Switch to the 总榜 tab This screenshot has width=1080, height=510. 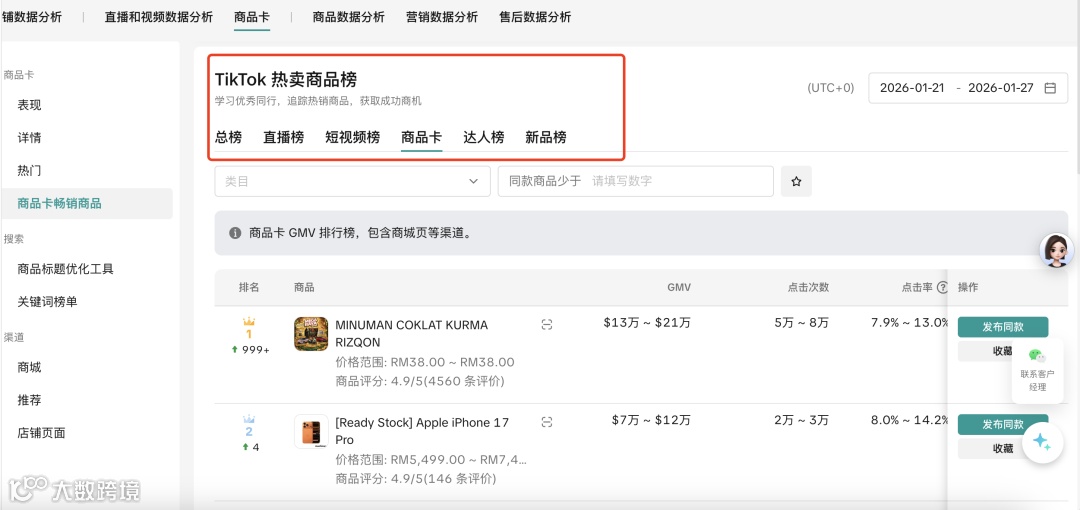point(228,137)
